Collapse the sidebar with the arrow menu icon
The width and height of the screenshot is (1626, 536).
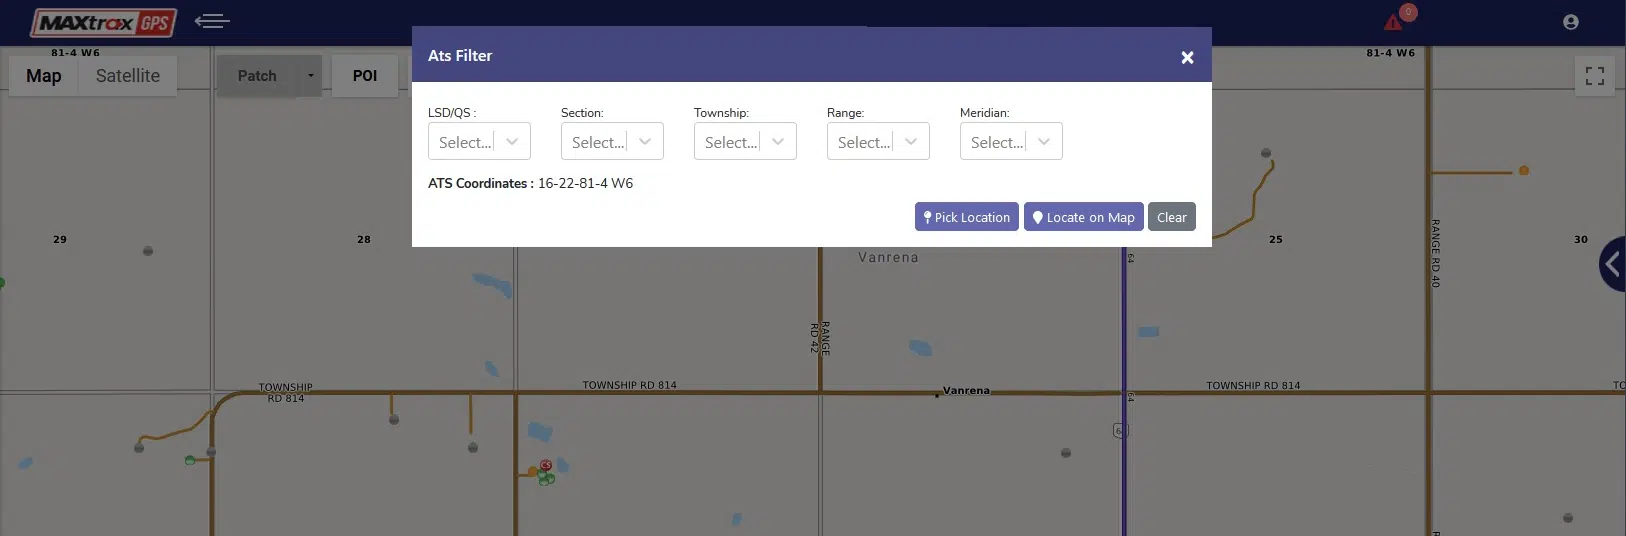coord(212,21)
